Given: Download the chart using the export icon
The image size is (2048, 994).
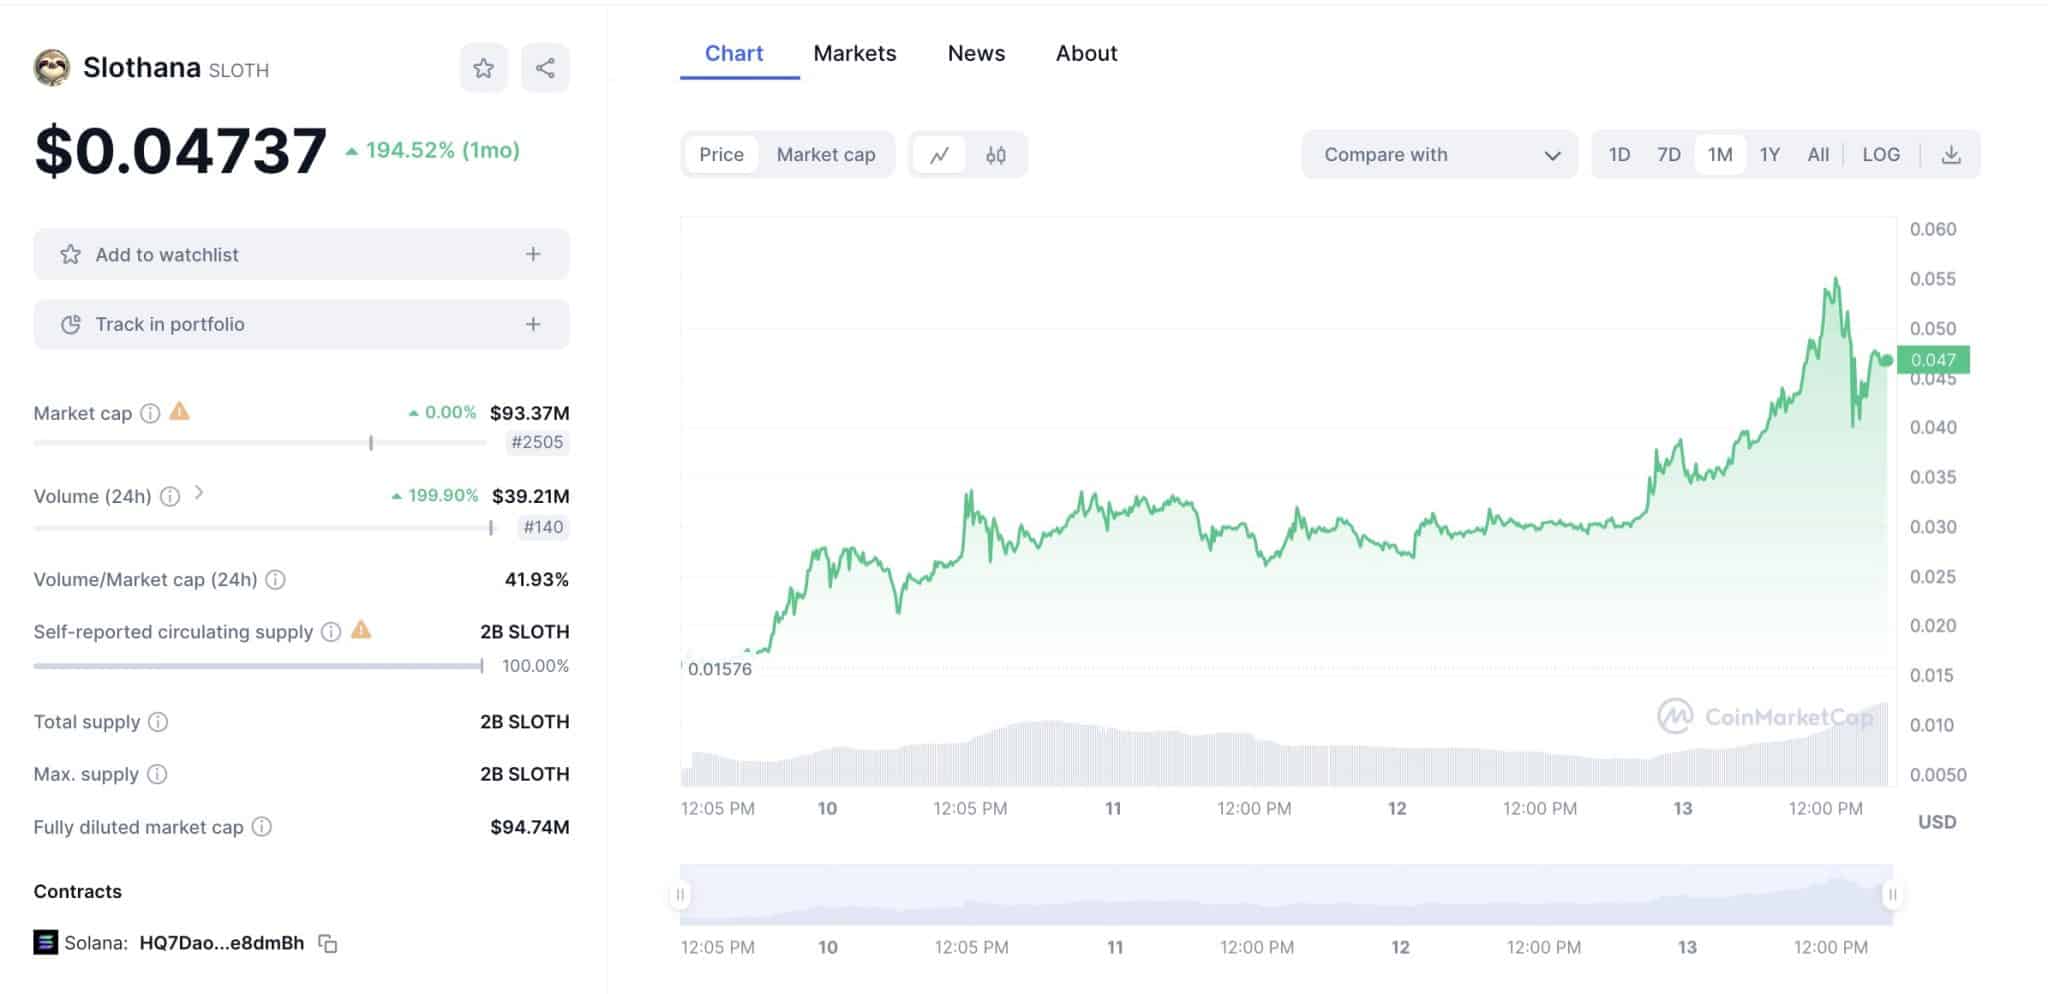Looking at the screenshot, I should coord(1951,154).
